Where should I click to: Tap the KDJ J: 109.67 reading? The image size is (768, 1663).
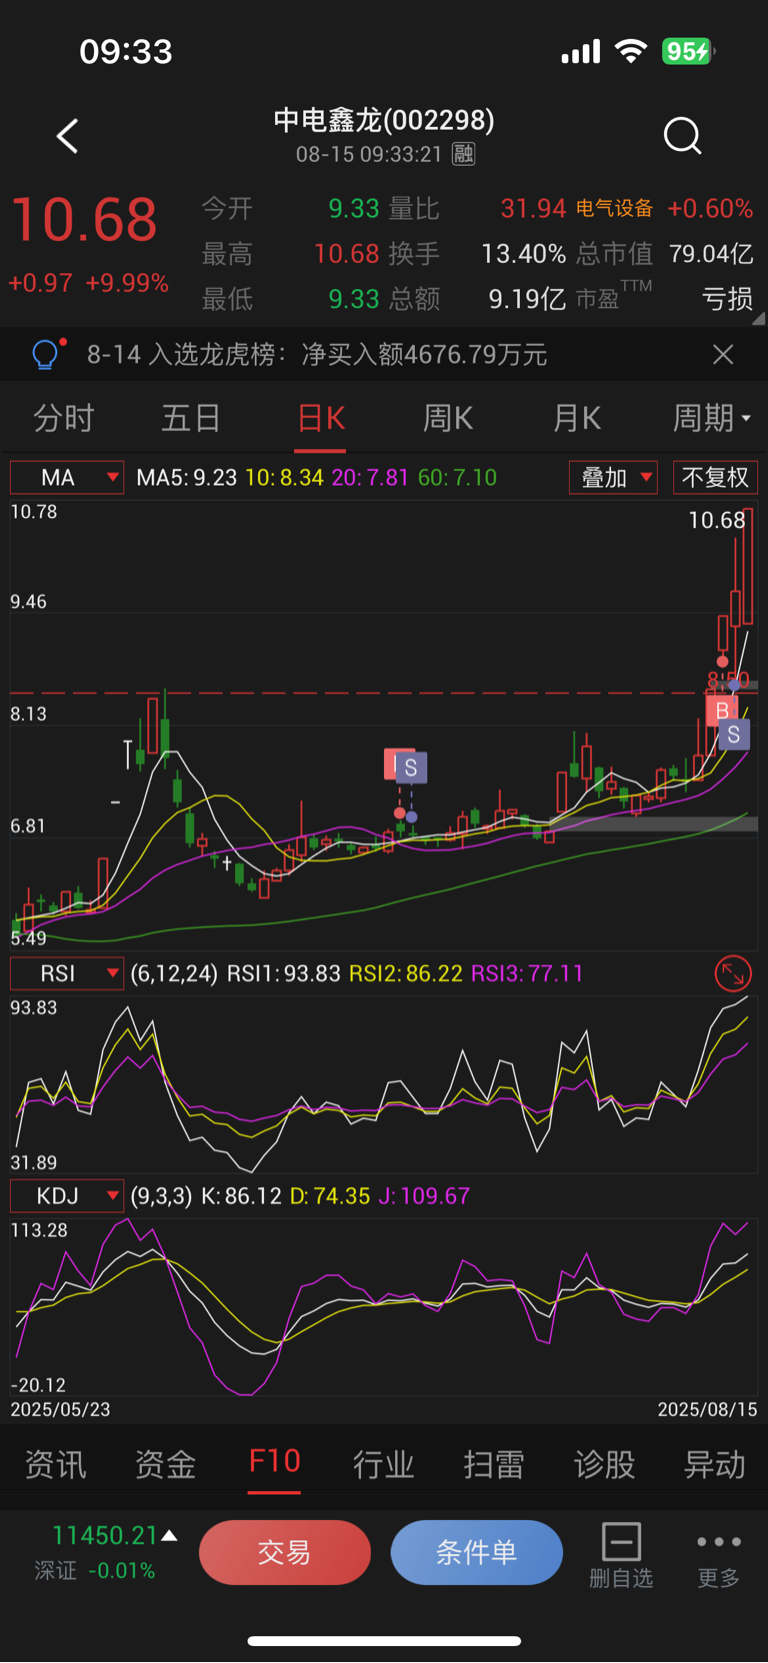(424, 1196)
